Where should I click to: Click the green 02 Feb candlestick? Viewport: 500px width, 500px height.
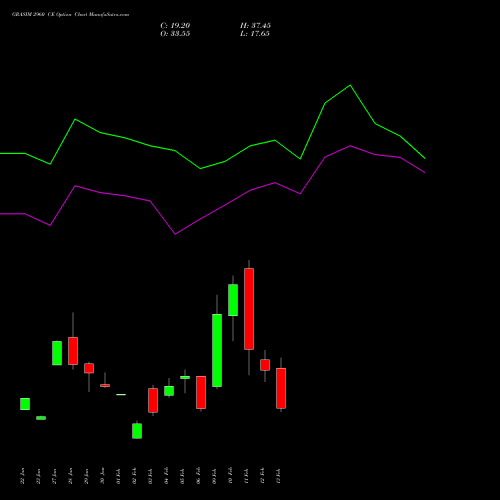[x=137, y=431]
